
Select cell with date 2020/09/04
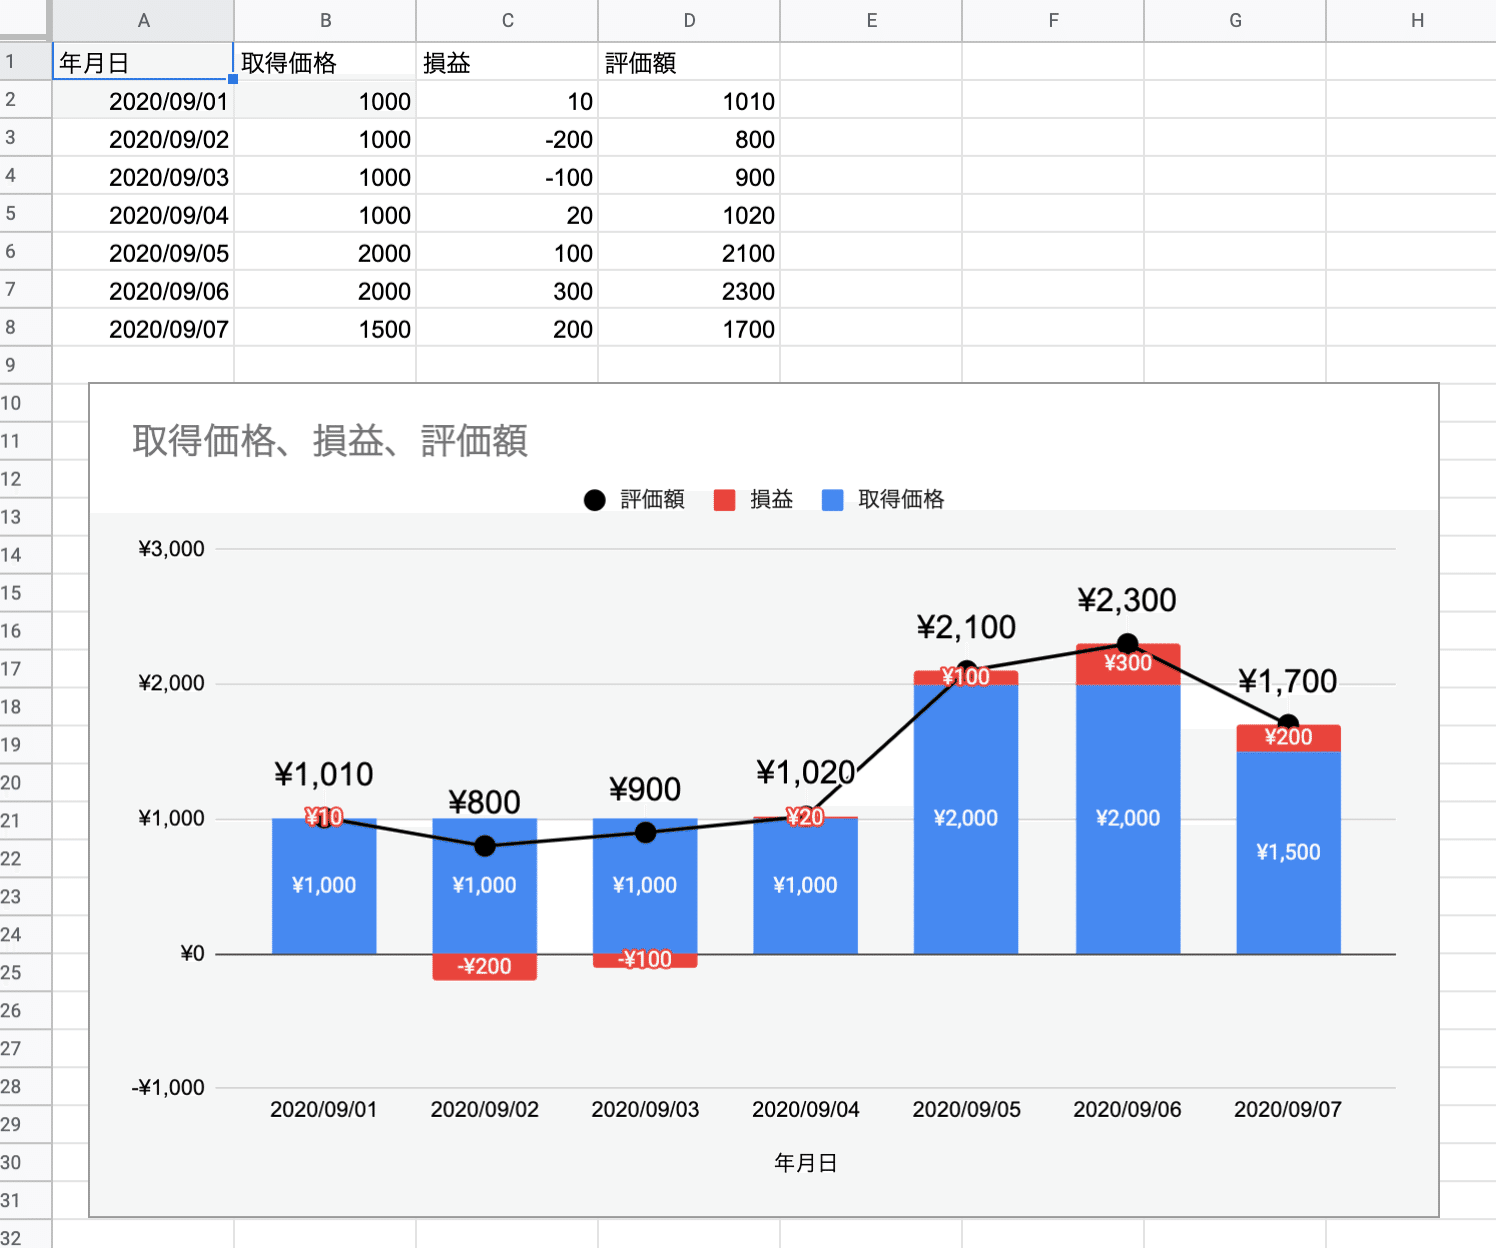tap(143, 215)
